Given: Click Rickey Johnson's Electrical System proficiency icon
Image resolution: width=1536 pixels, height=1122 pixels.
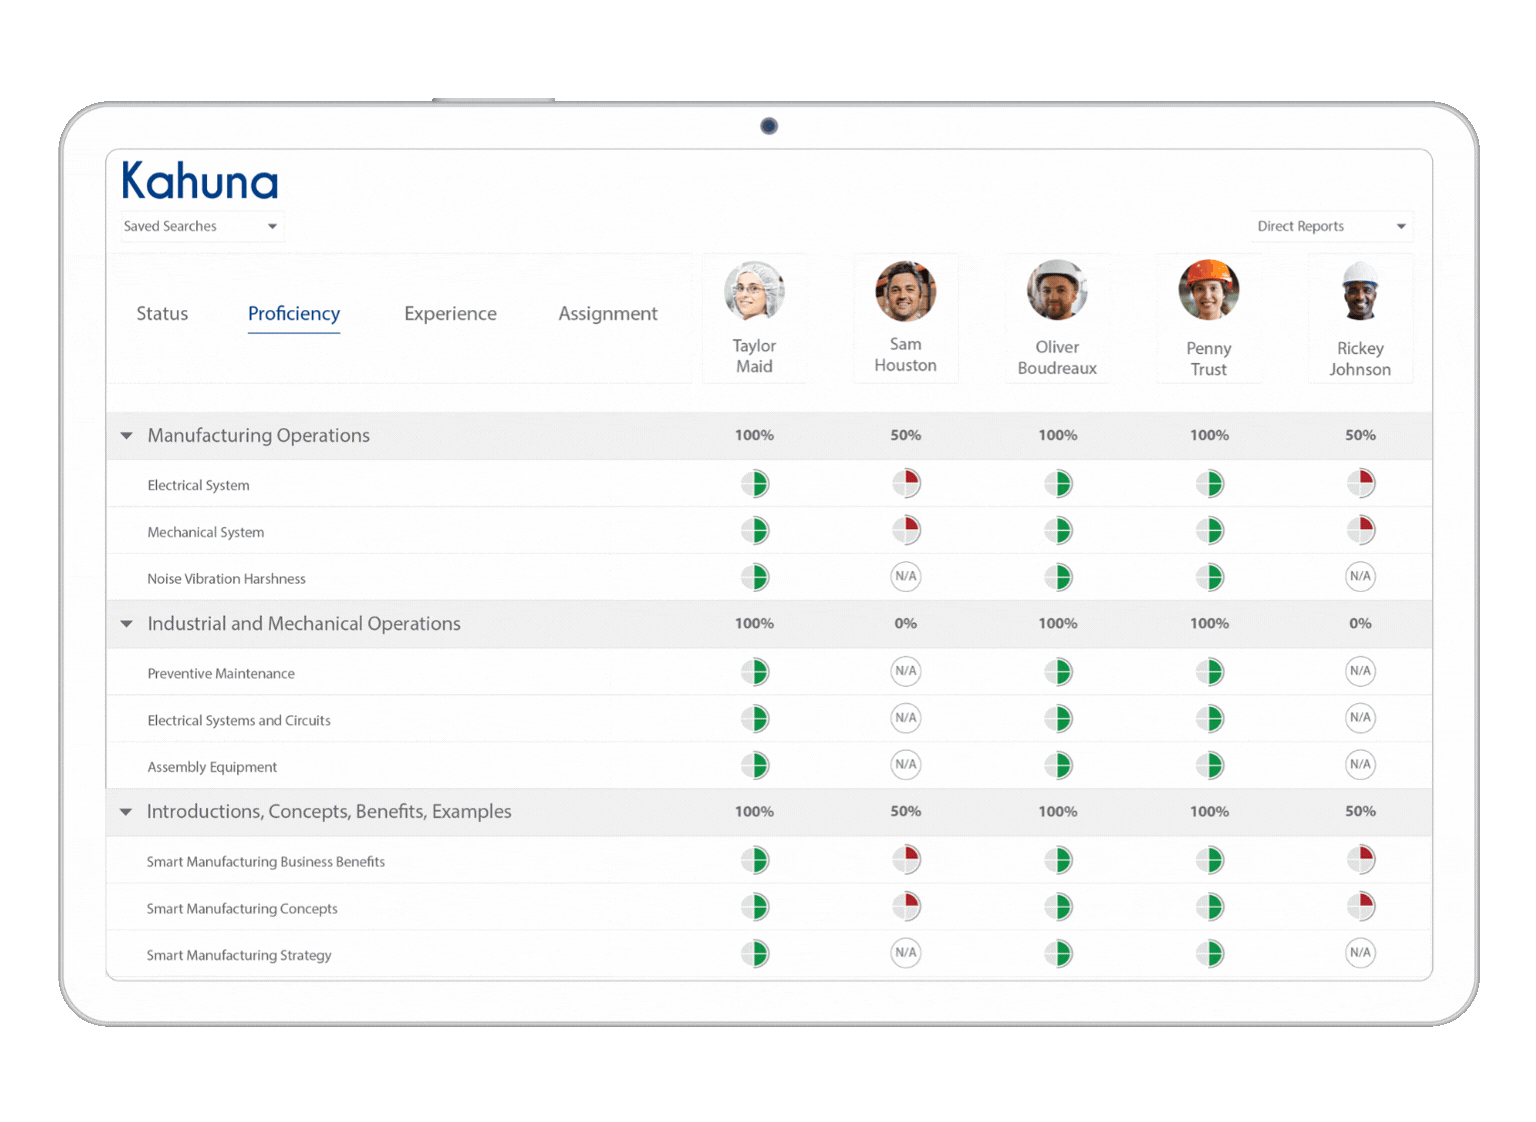Looking at the screenshot, I should tap(1360, 484).
